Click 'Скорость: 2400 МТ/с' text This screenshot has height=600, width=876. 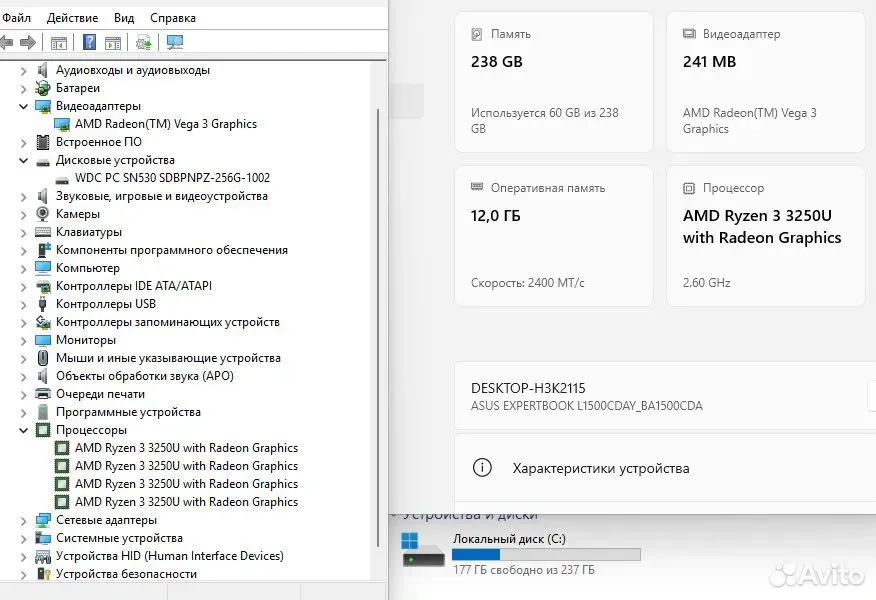[527, 283]
